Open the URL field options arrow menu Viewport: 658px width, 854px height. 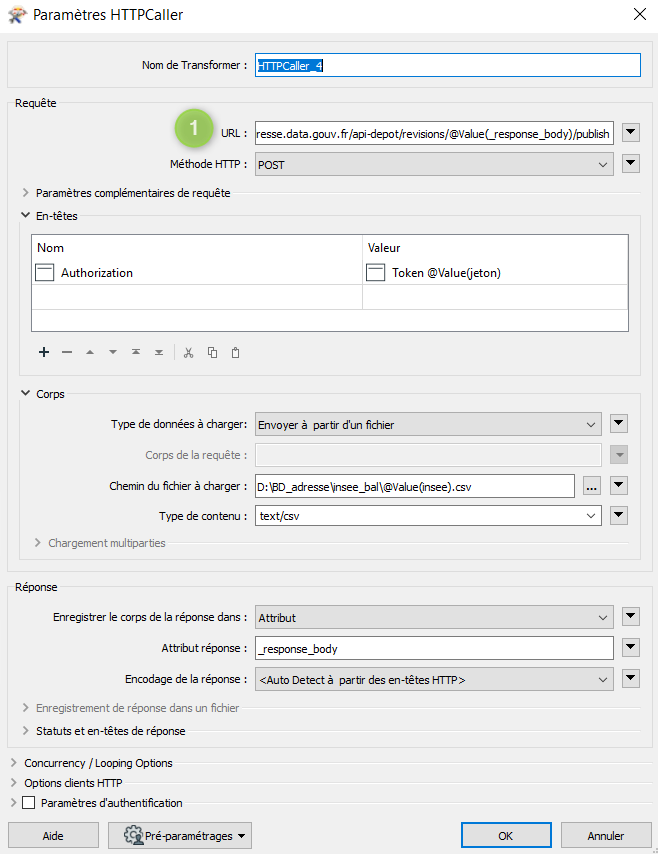(631, 132)
